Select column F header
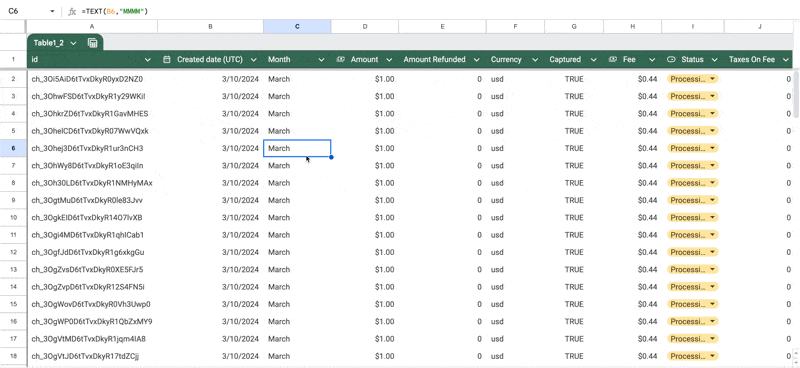Viewport: 800px width, 368px height. coord(515,26)
